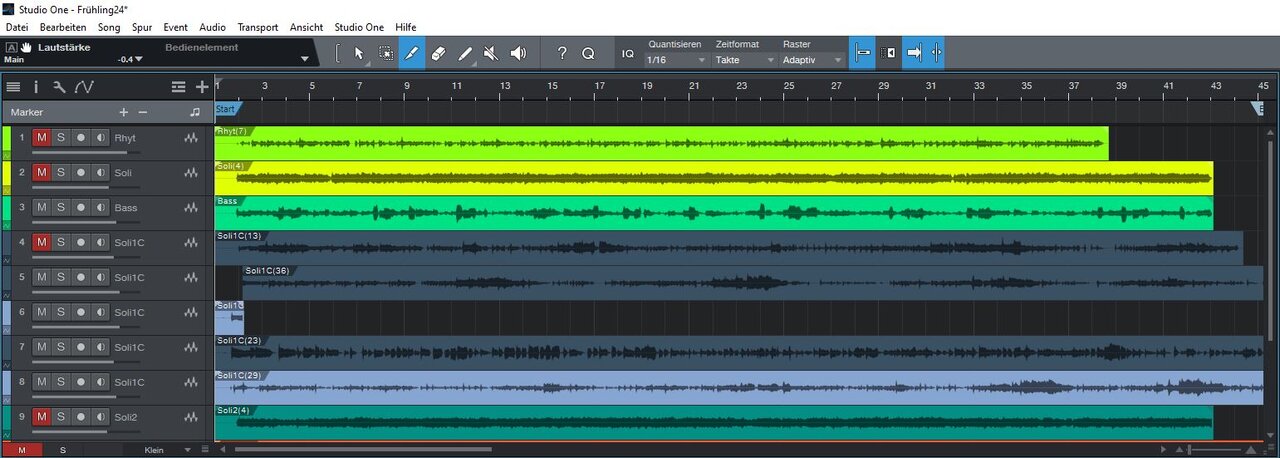
Task: Open the Datei menu
Action: [x=17, y=27]
